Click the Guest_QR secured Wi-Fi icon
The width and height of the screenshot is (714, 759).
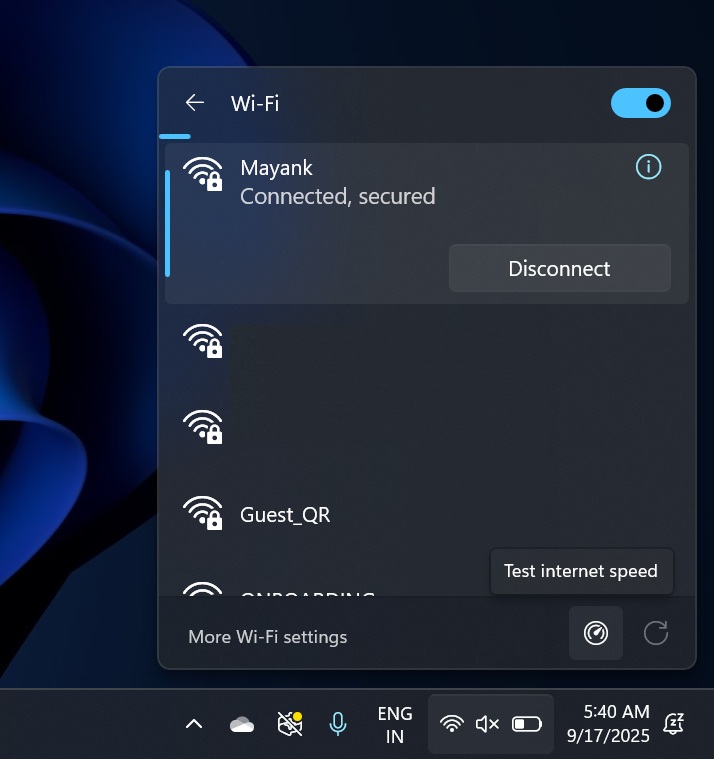[203, 513]
